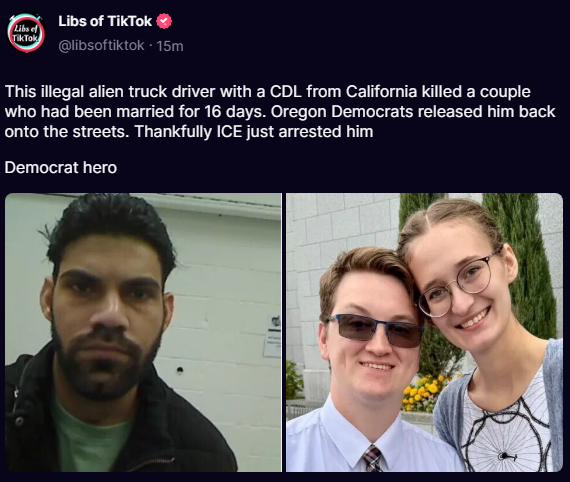The width and height of the screenshot is (570, 482).
Task: Open the Libs of TikTok display name
Action: [x=105, y=21]
